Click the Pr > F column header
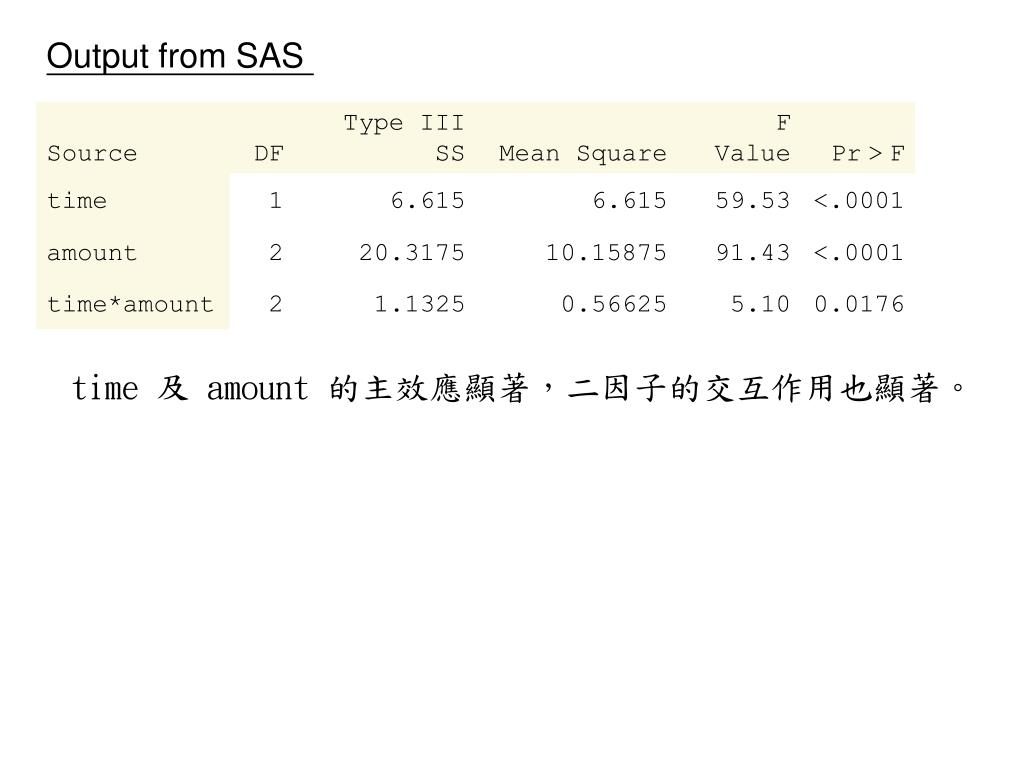1024x768 pixels. point(868,153)
